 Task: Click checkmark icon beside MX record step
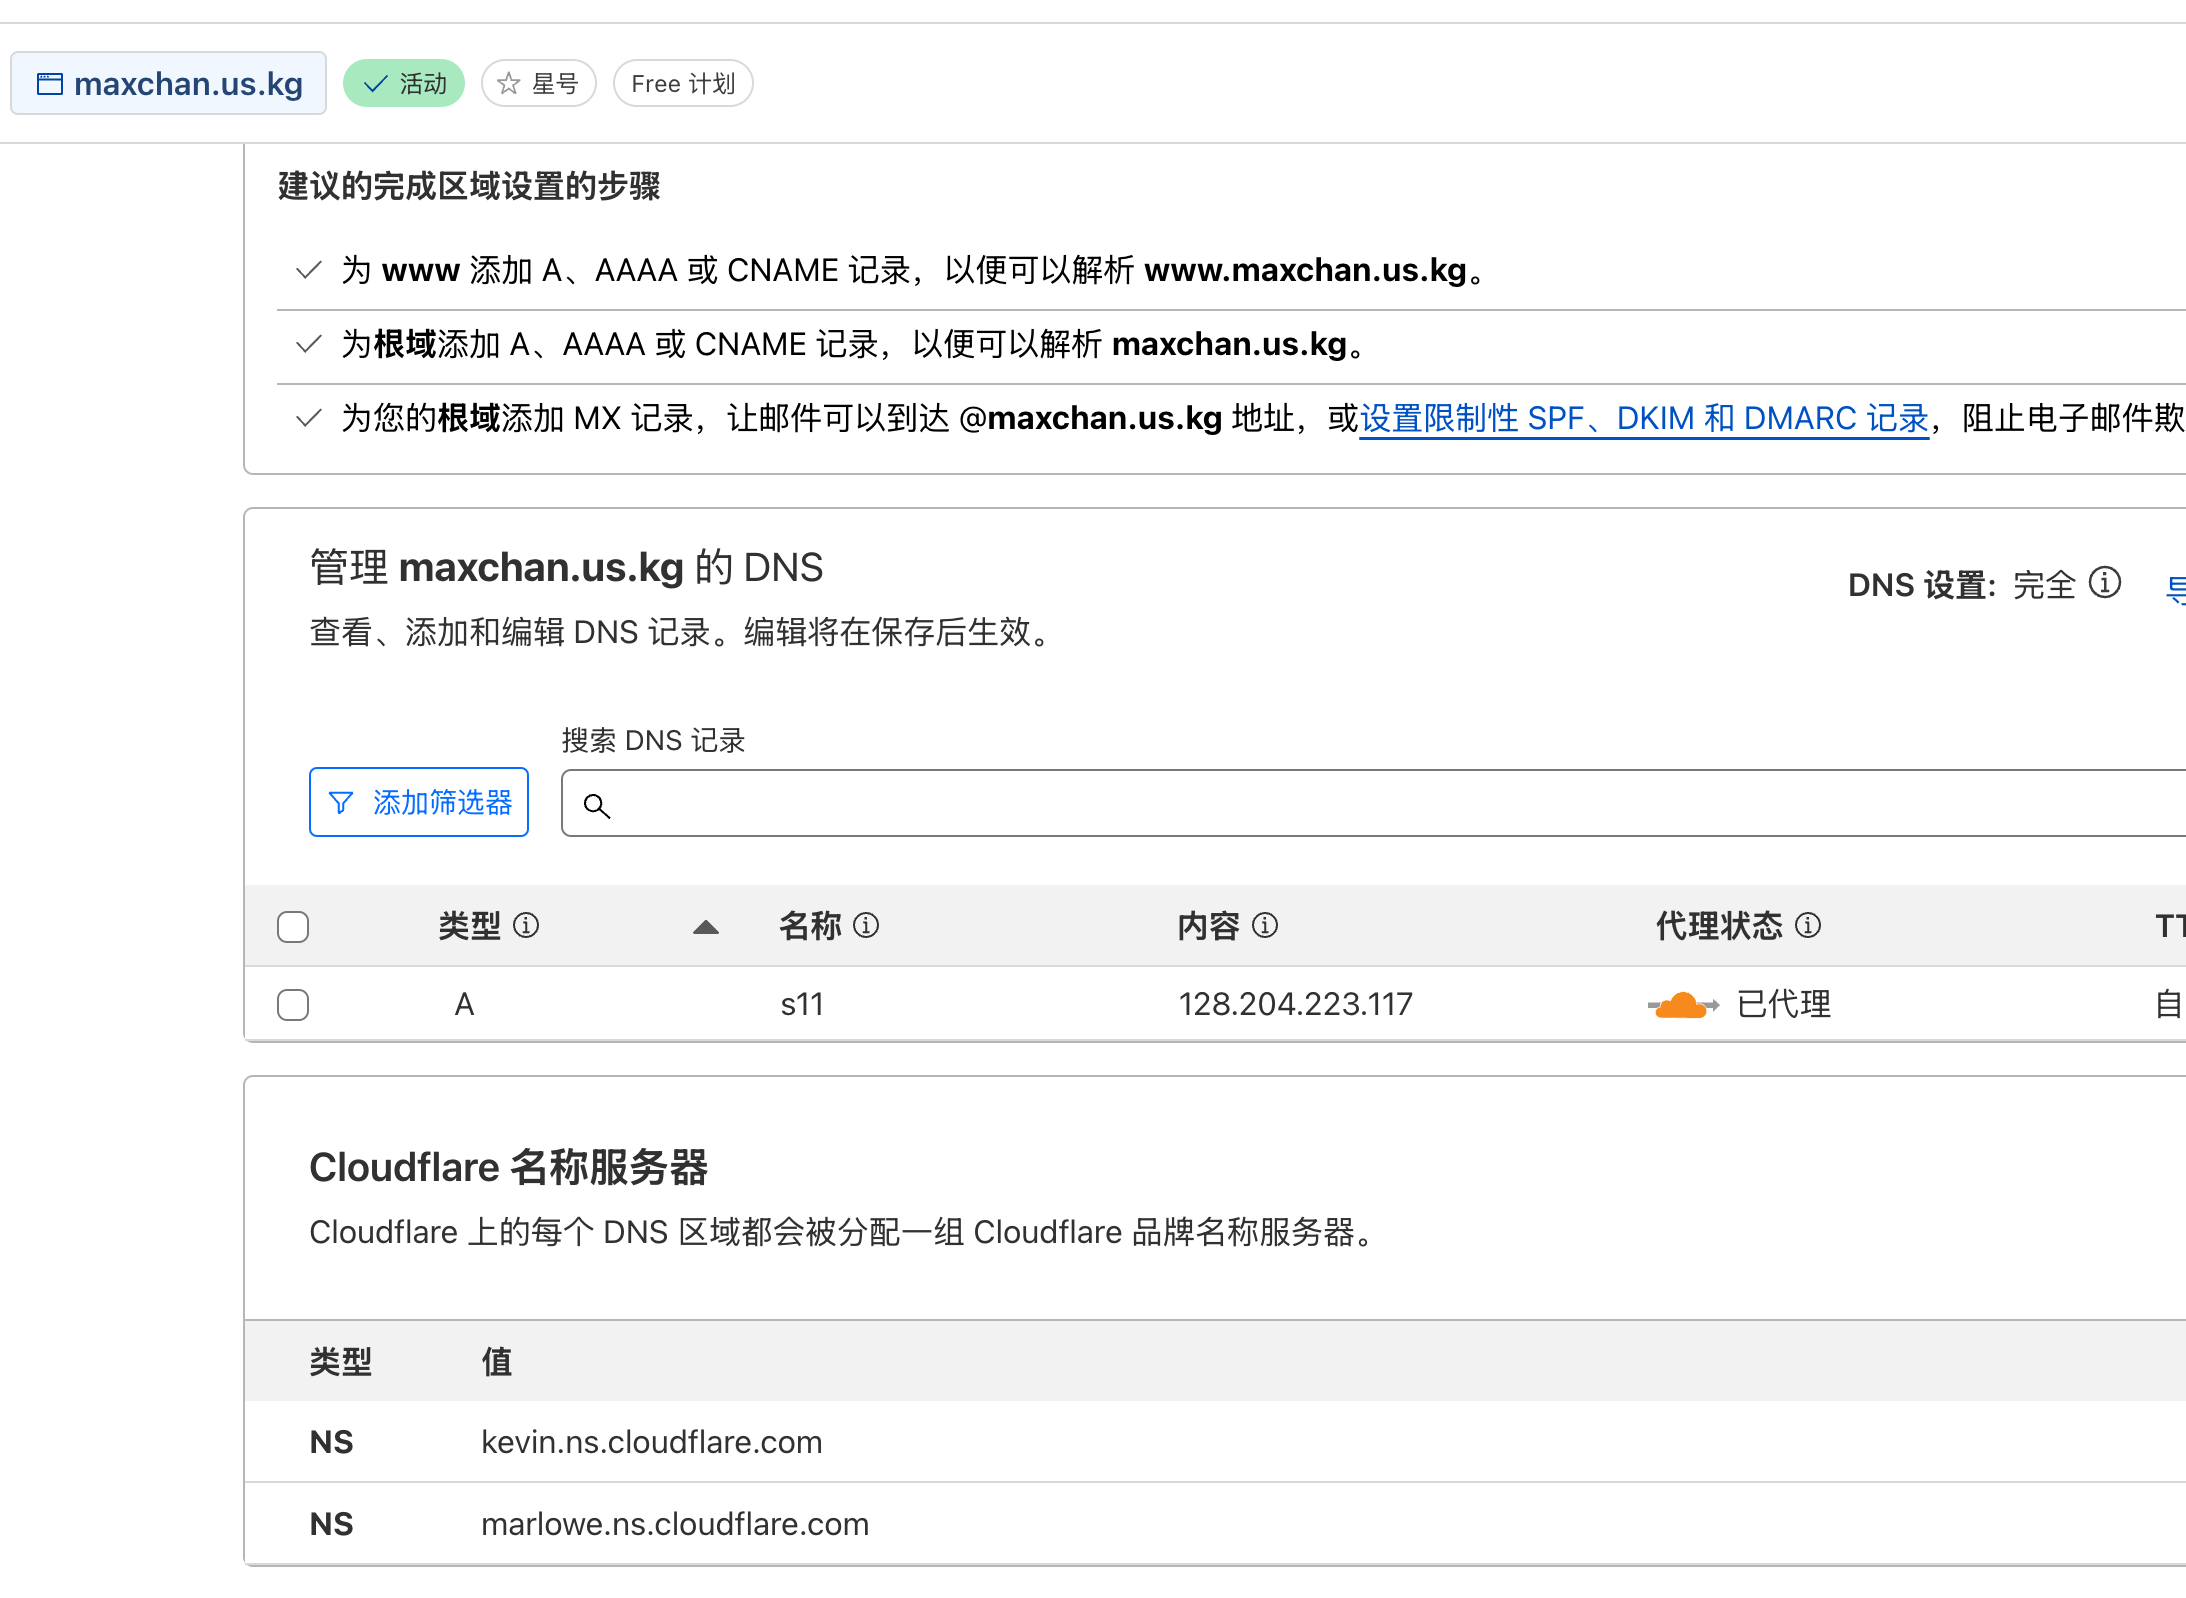(309, 418)
